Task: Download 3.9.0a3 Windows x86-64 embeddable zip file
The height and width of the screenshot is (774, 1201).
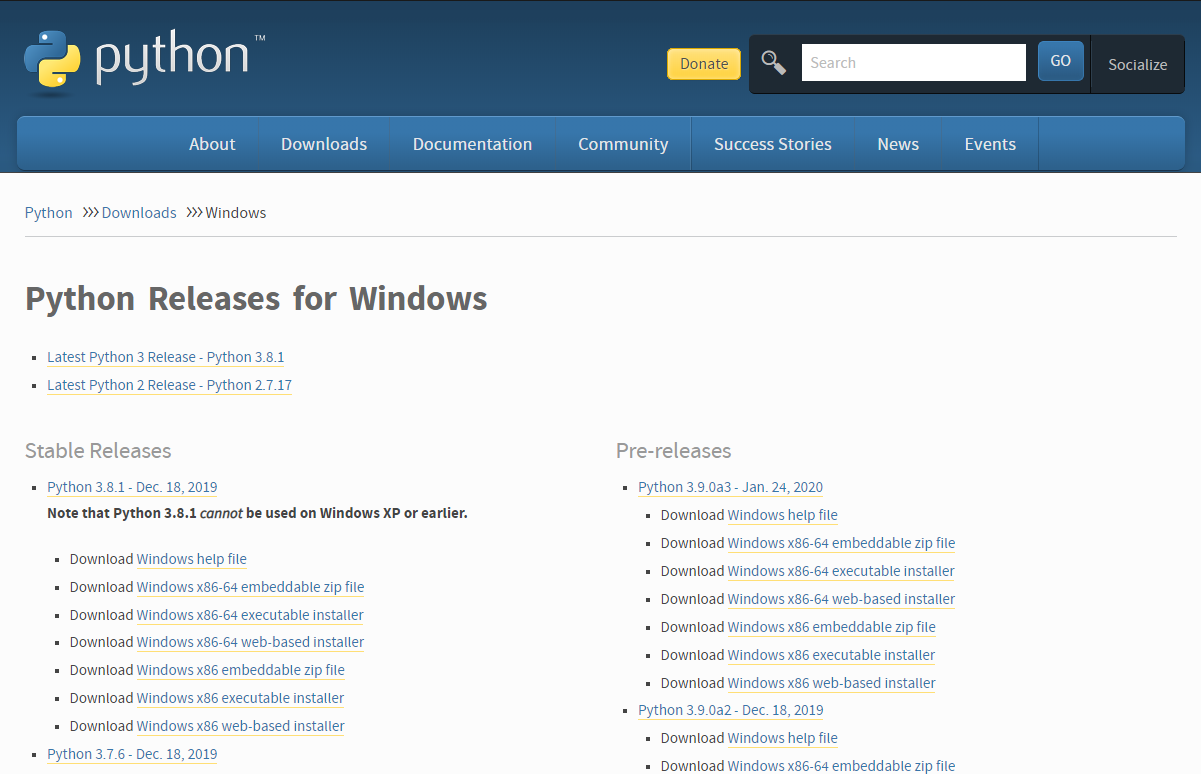Action: pyautogui.click(x=841, y=543)
